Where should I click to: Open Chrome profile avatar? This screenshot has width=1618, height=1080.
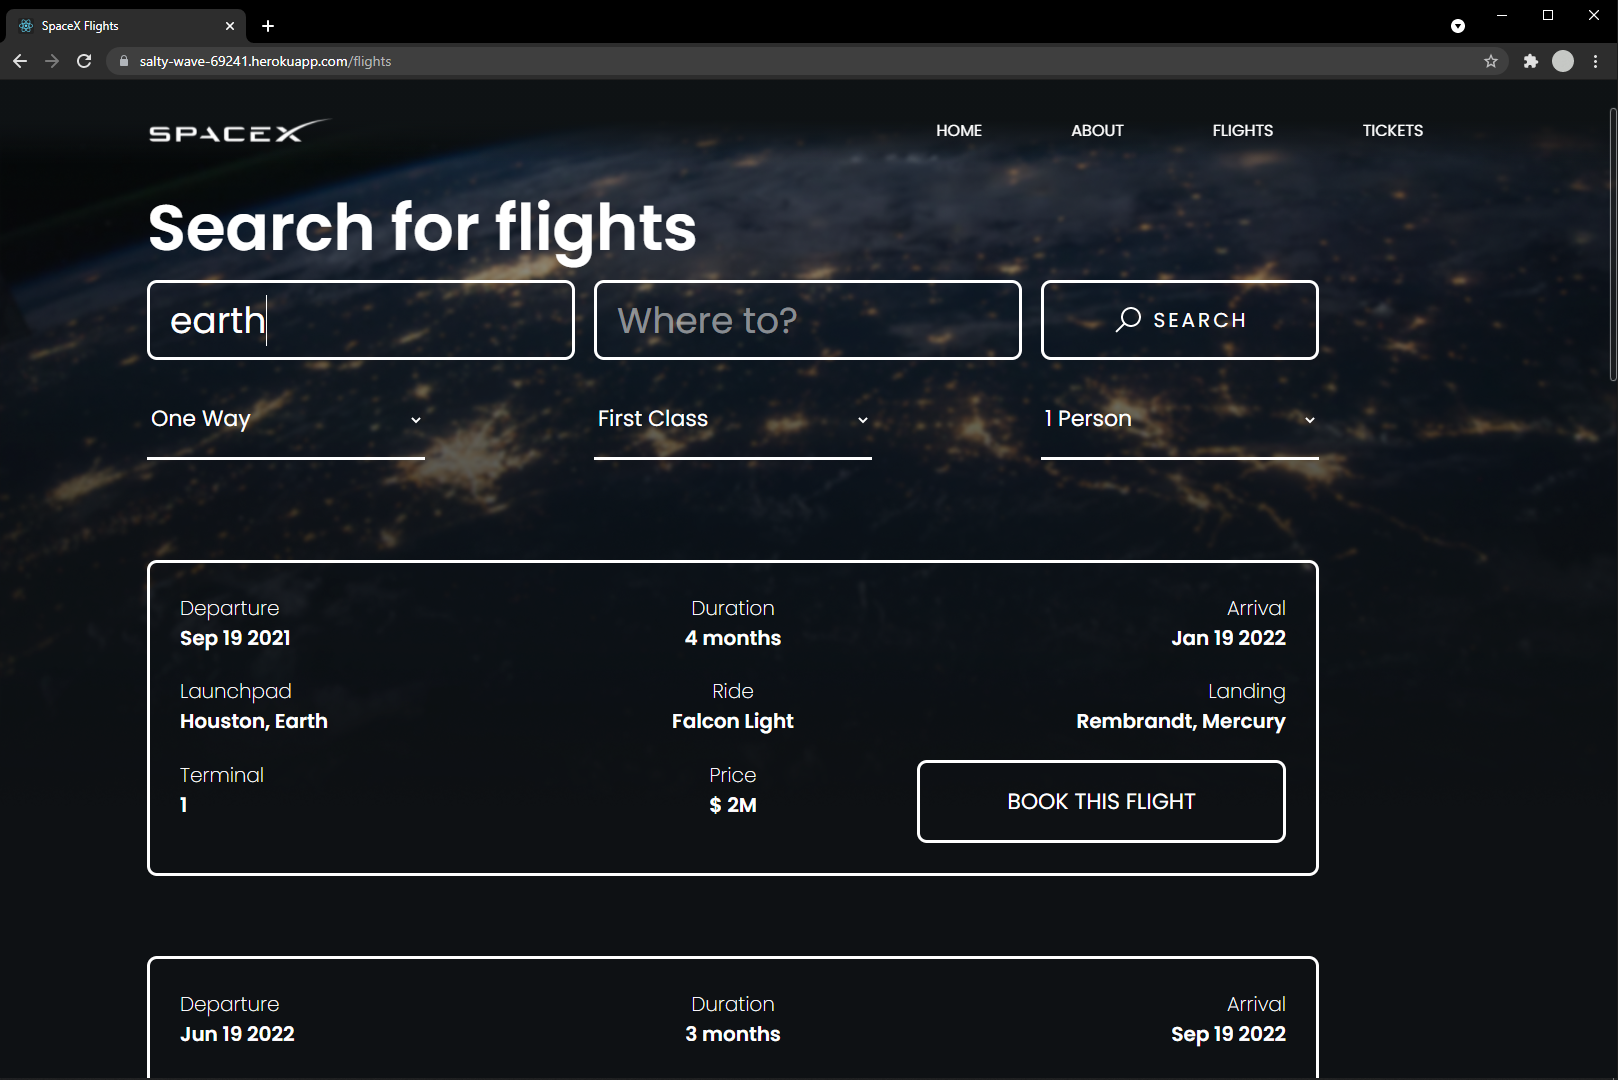(x=1563, y=61)
